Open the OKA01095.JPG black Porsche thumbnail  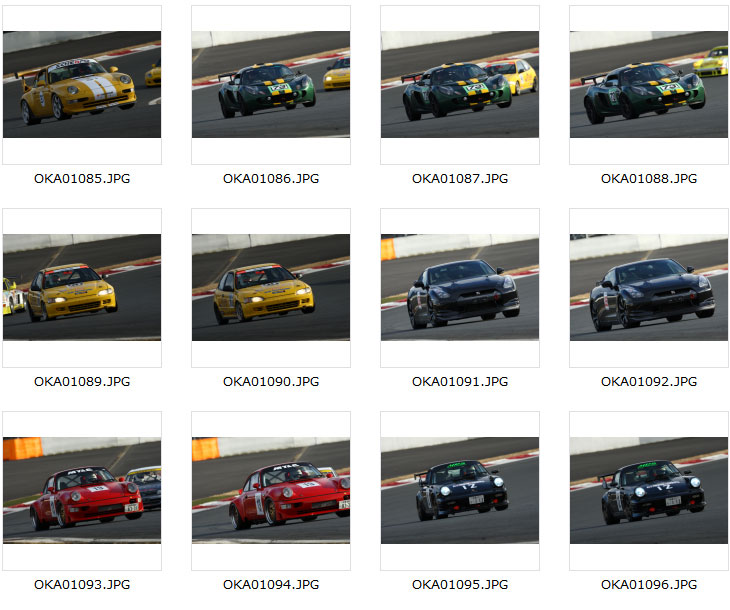tap(460, 490)
